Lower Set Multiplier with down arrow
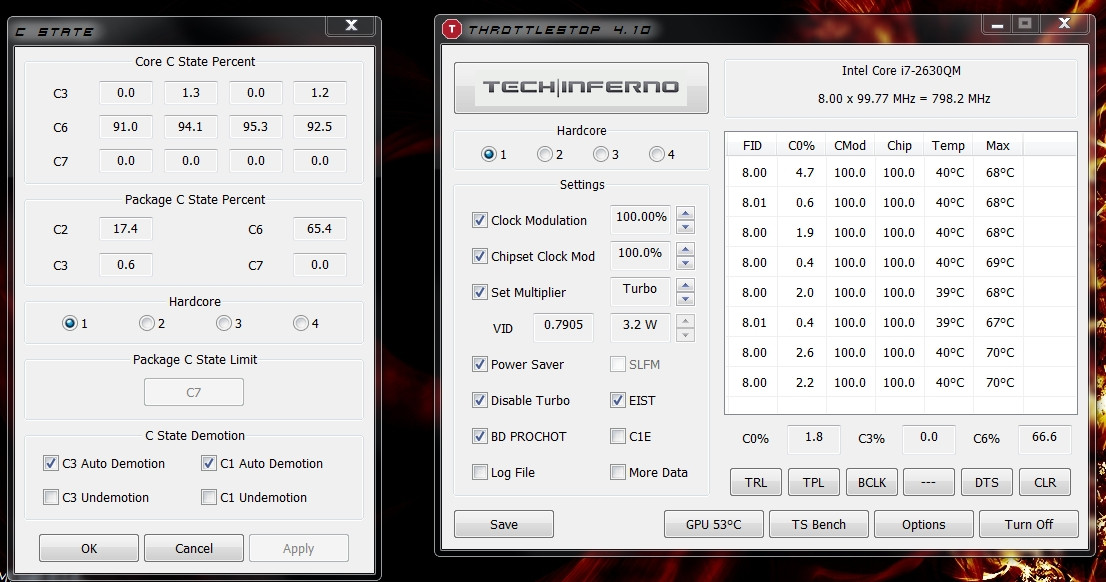Image resolution: width=1106 pixels, height=582 pixels. pyautogui.click(x=685, y=299)
